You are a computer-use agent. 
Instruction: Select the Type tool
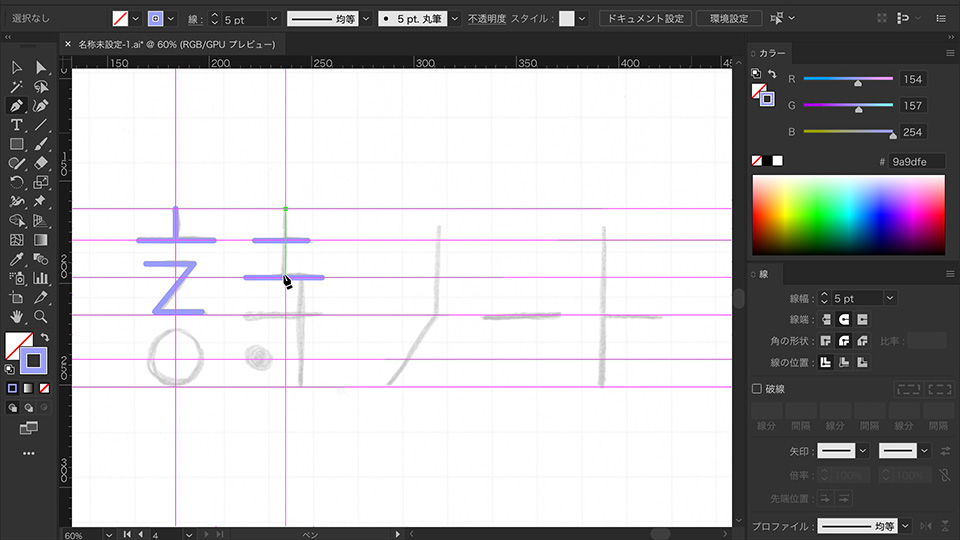coord(17,125)
